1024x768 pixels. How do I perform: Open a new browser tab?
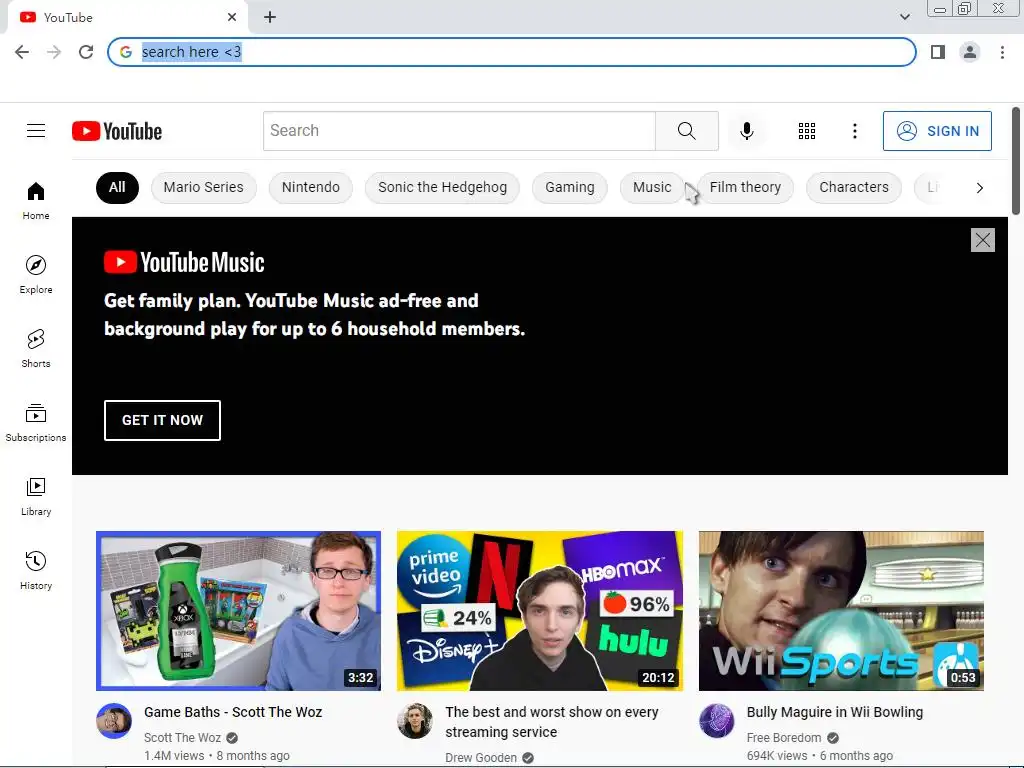(270, 17)
